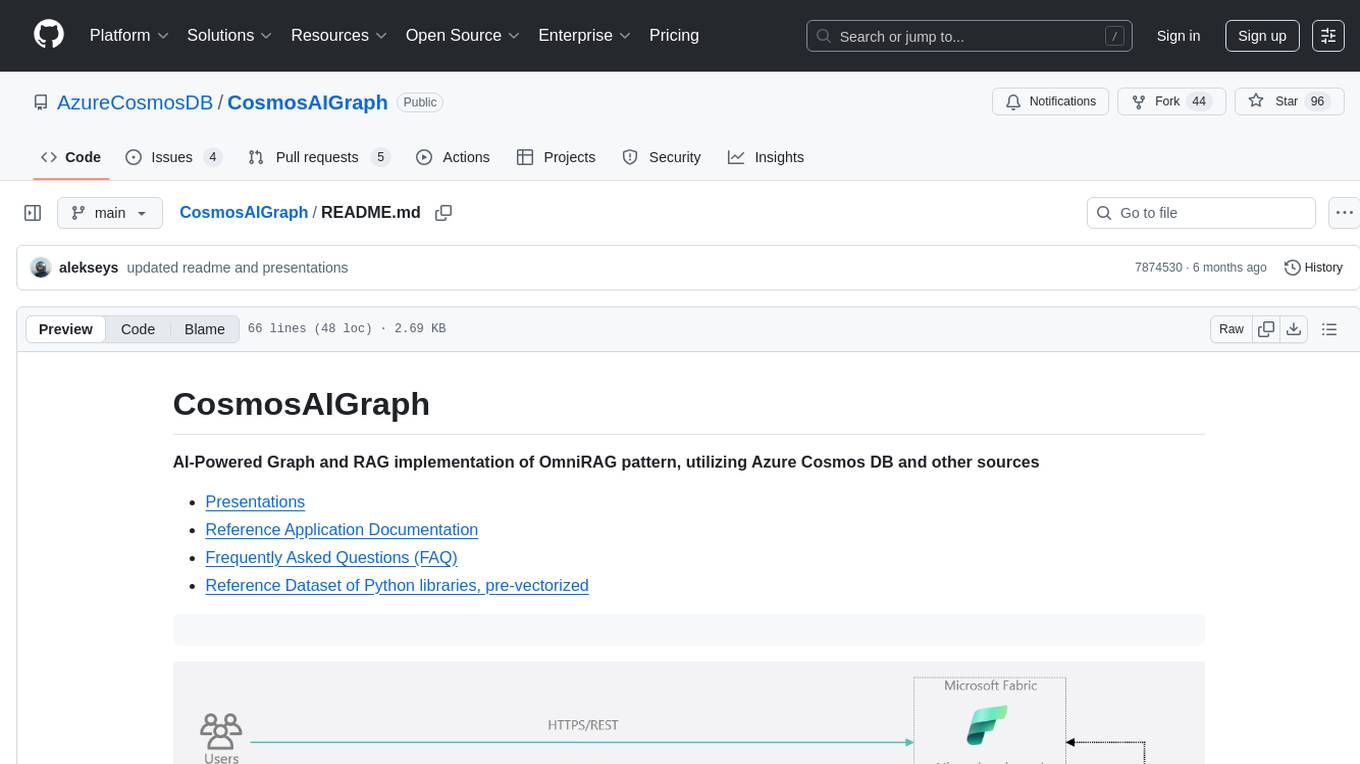Open the alekseys author profile link
This screenshot has height=764, width=1360.
point(89,268)
